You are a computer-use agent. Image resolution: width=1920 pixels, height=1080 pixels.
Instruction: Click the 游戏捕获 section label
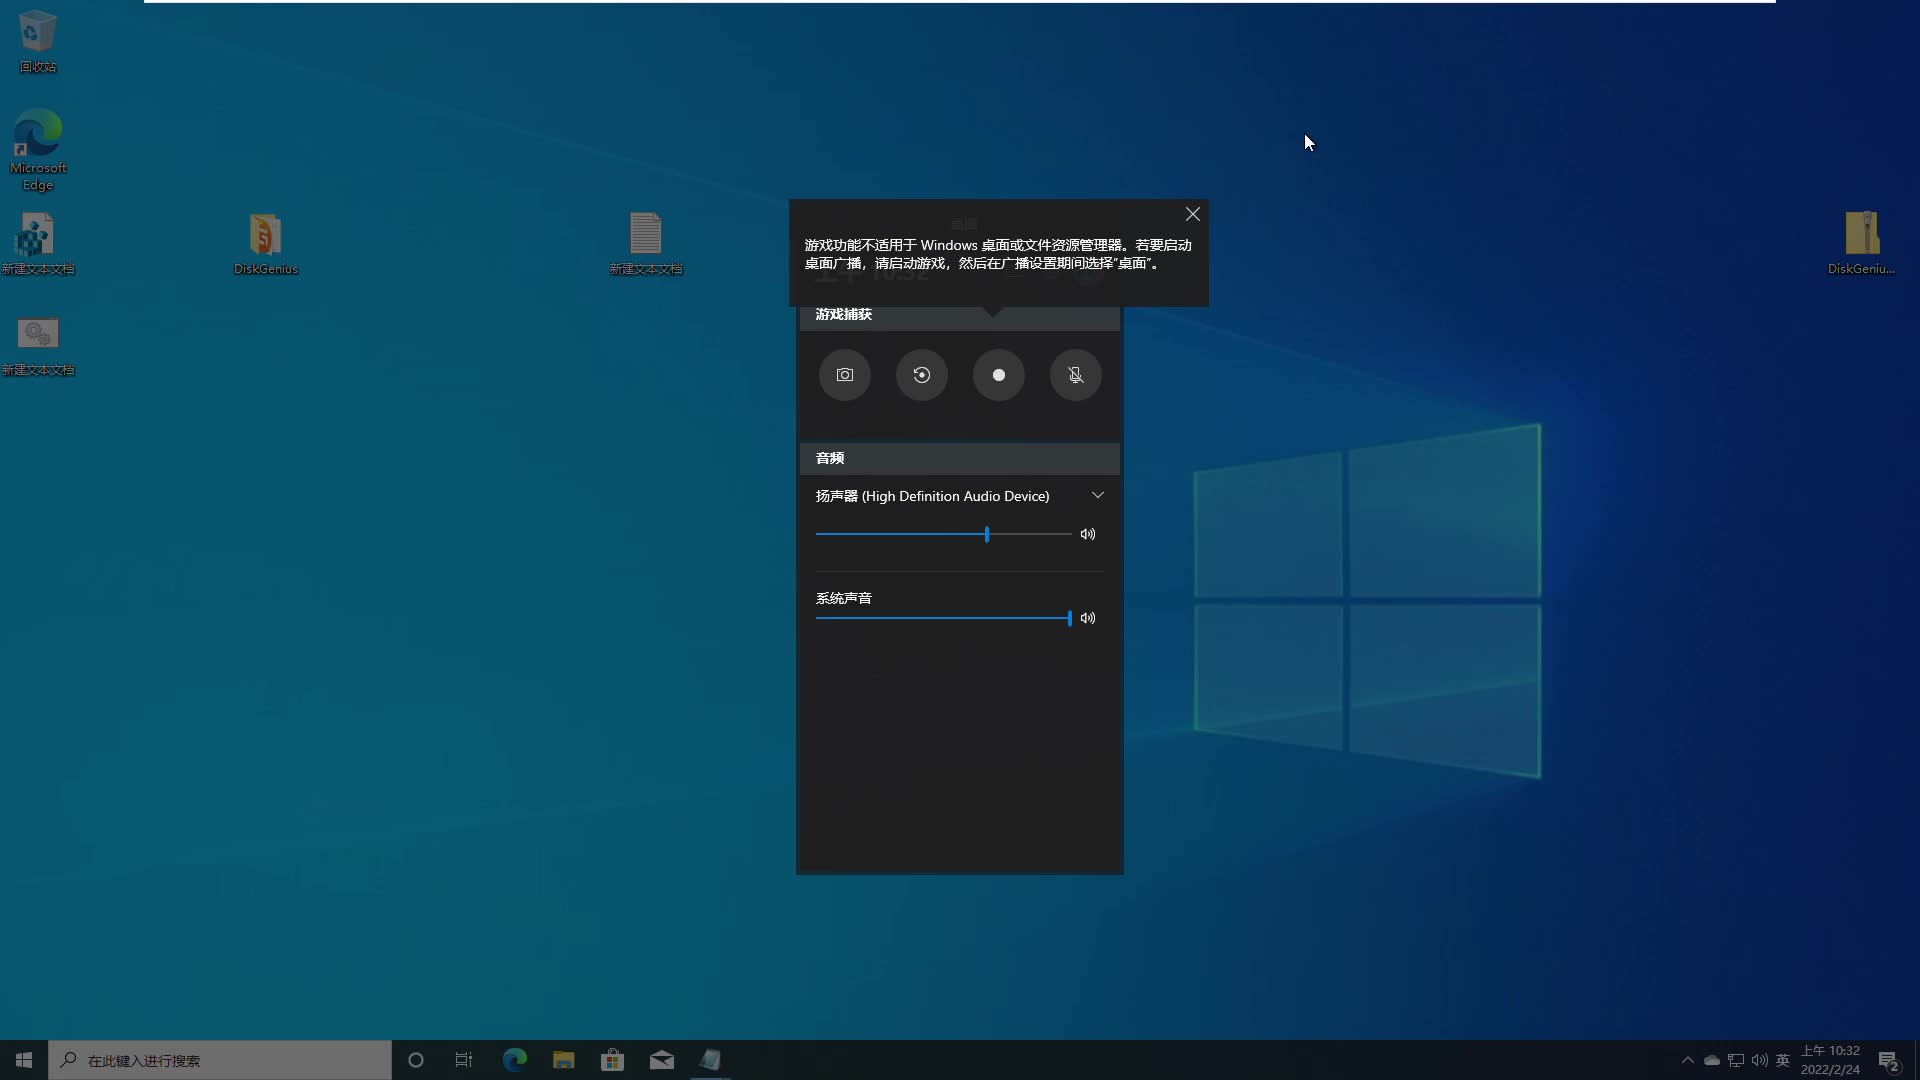pos(841,314)
